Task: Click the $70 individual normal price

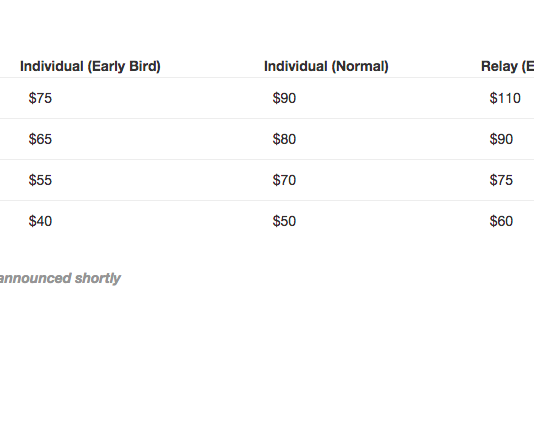Action: [x=284, y=180]
